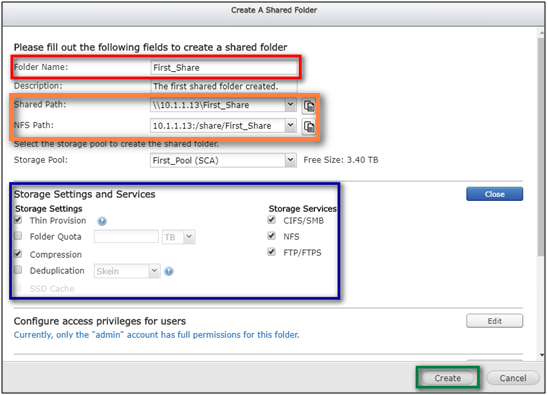Uncheck the CIFS/SMB storage service

(x=272, y=220)
